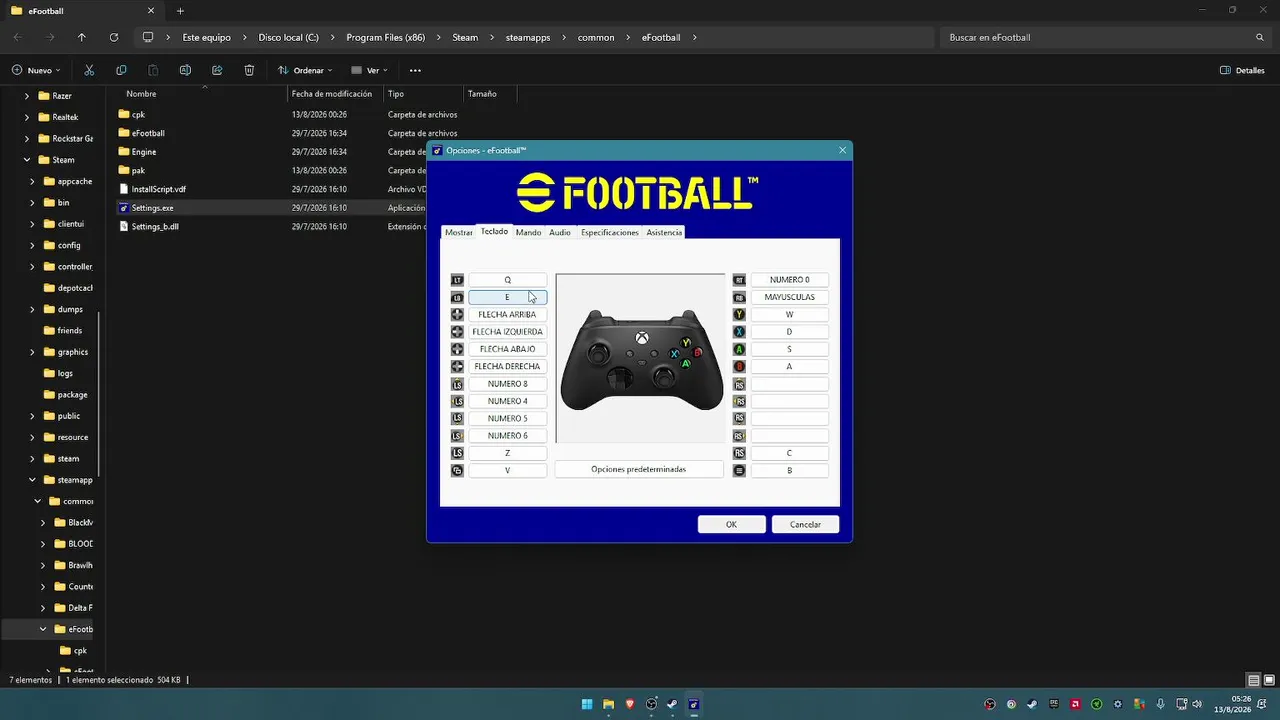Screen dimensions: 1280x720
Task: Rename the selected file via toolbar icon
Action: (185, 70)
